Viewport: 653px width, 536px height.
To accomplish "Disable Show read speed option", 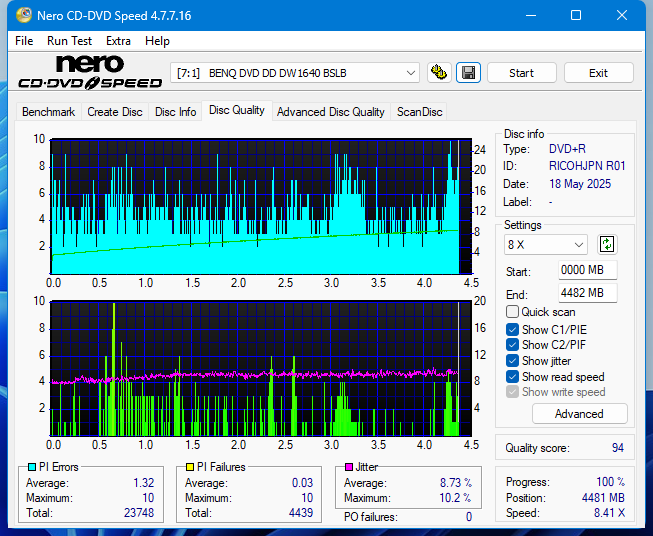I will 513,377.
